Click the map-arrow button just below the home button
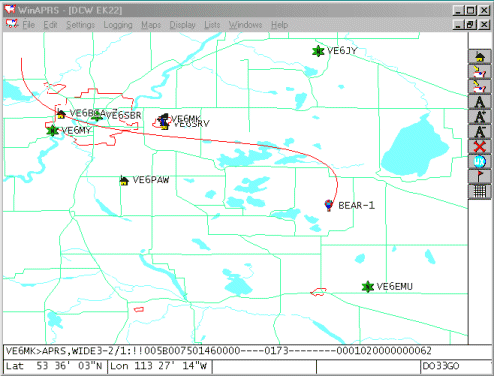This screenshot has height=376, width=494. 480,71
